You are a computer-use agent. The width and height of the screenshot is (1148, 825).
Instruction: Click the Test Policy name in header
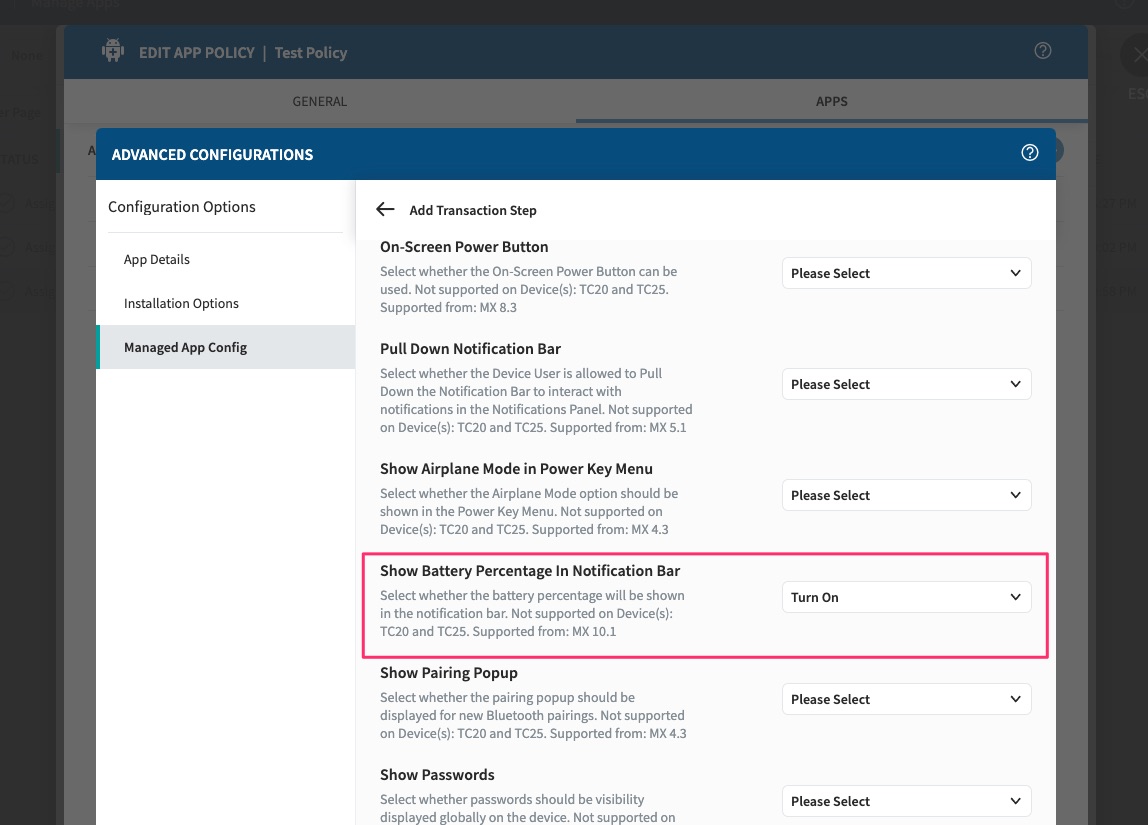pos(310,52)
